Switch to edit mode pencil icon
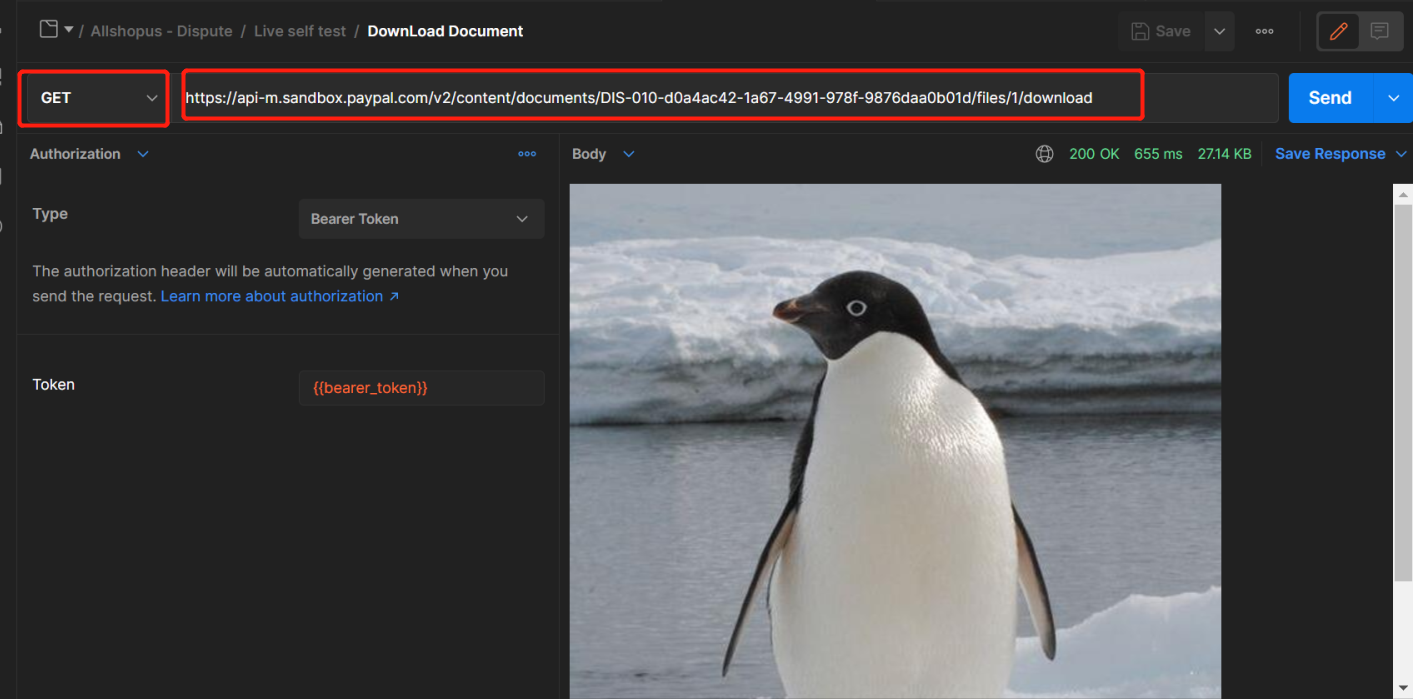This screenshot has width=1413, height=699. tap(1339, 31)
